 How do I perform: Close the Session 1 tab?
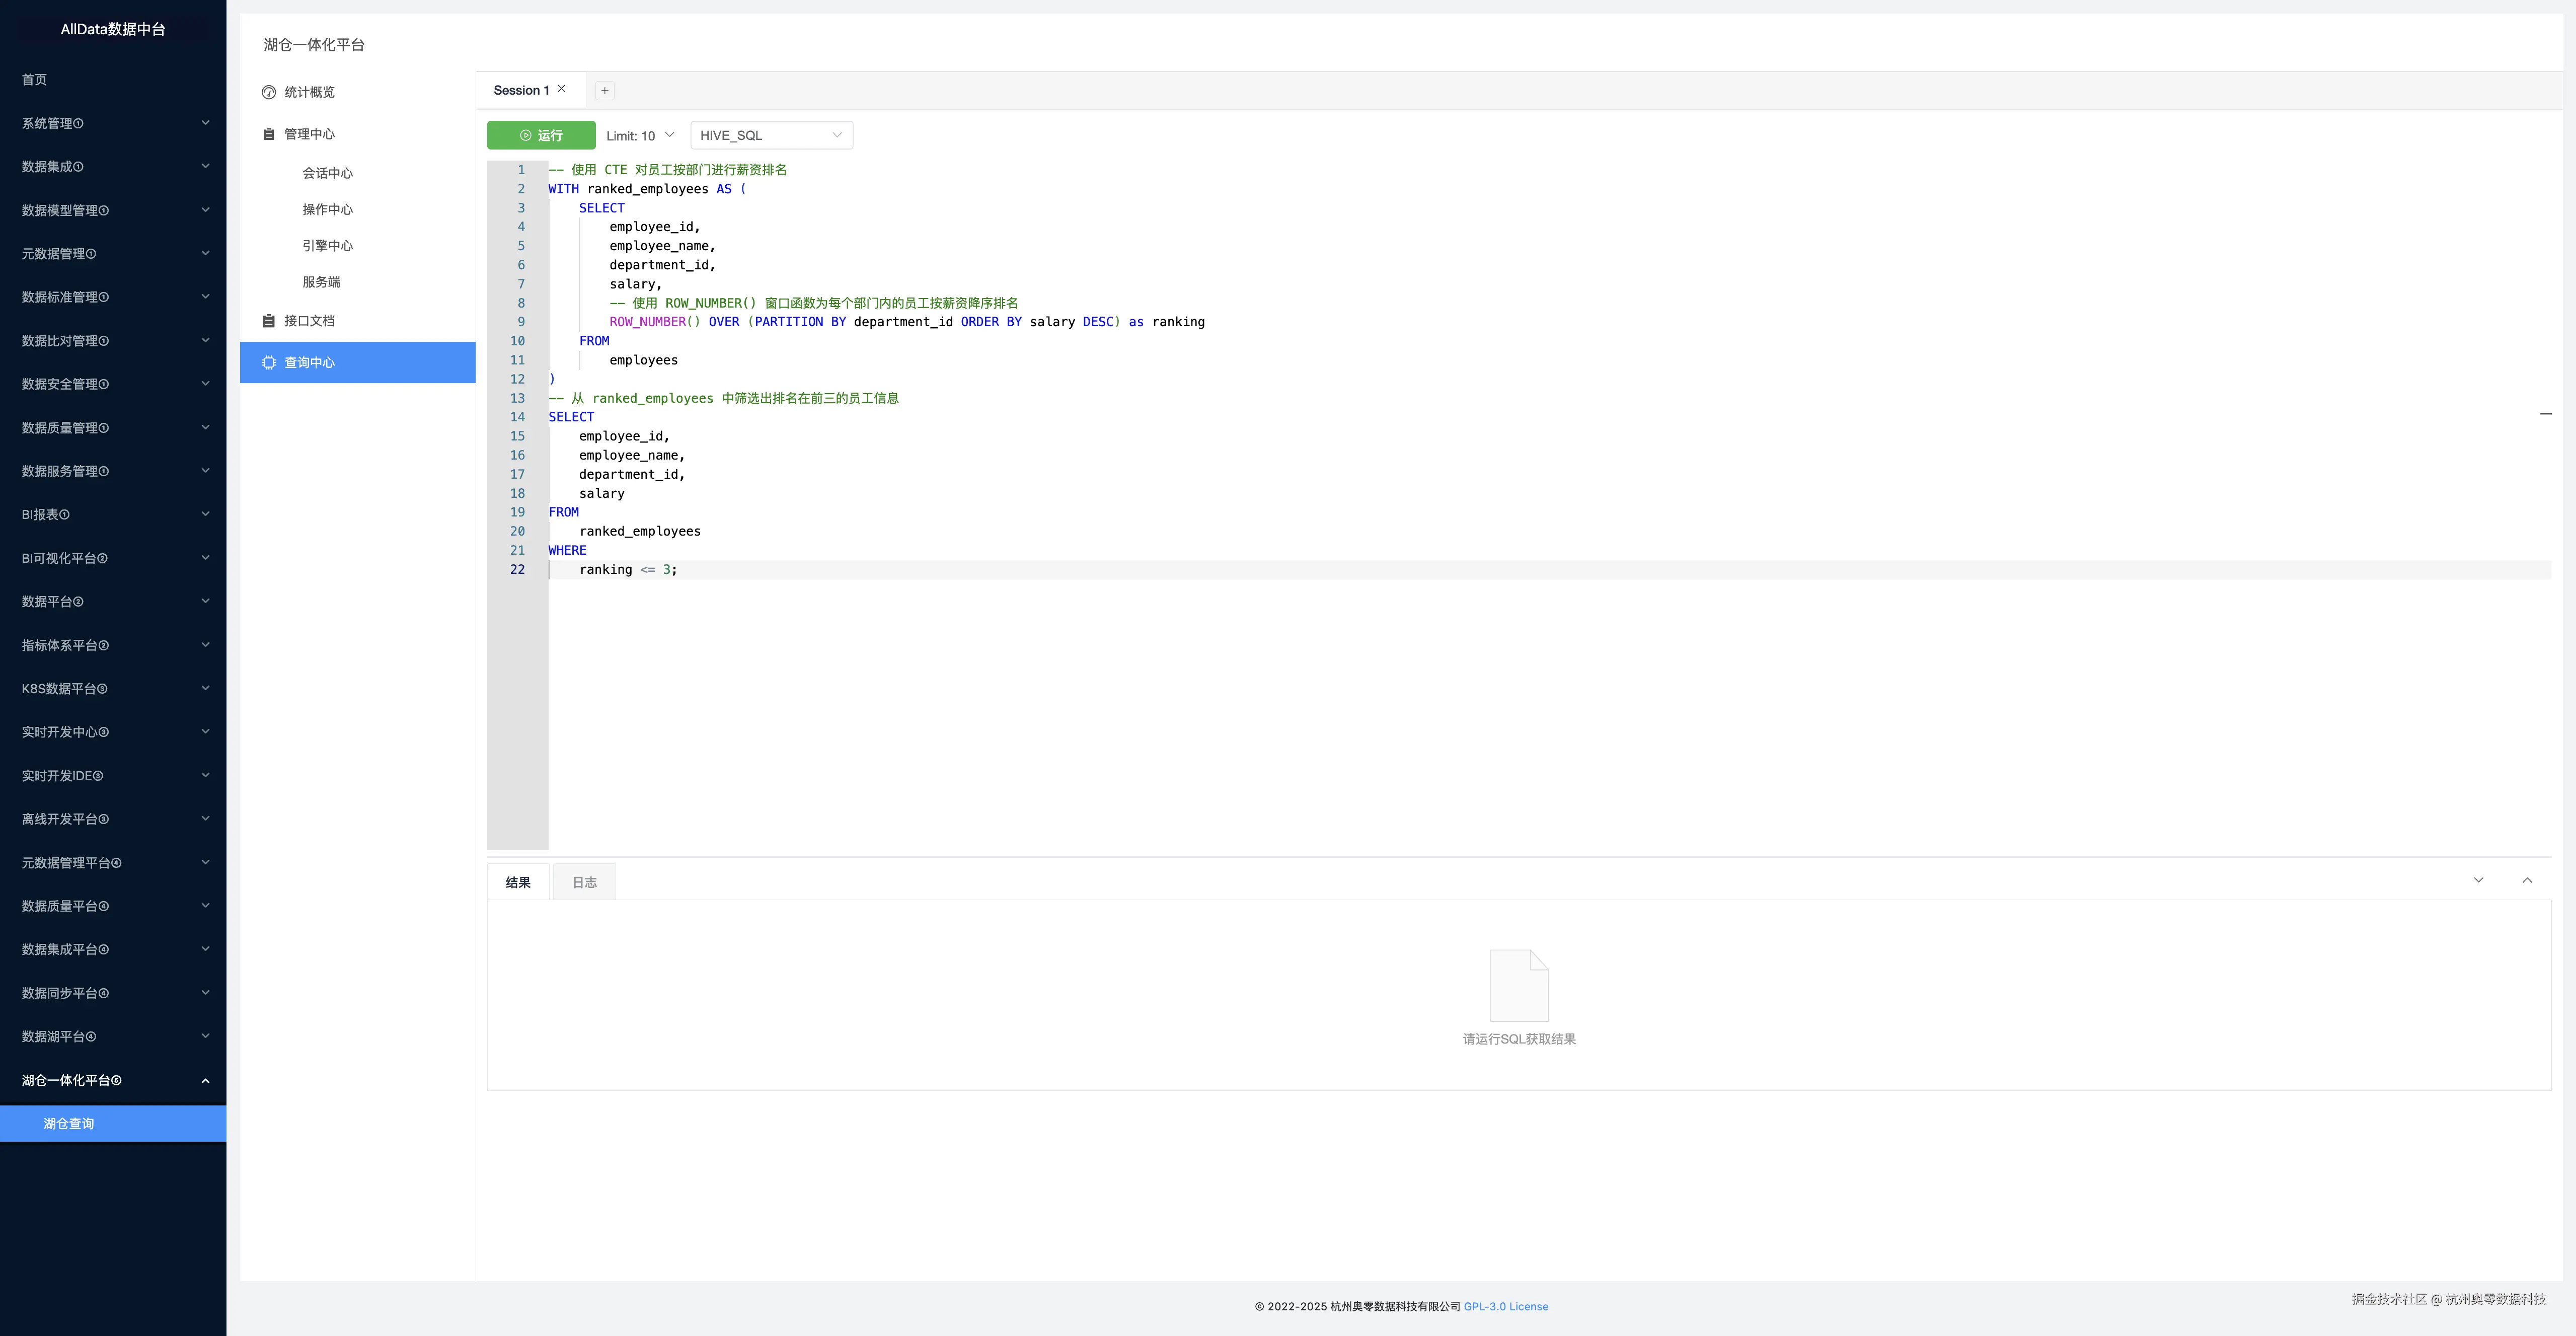[562, 89]
